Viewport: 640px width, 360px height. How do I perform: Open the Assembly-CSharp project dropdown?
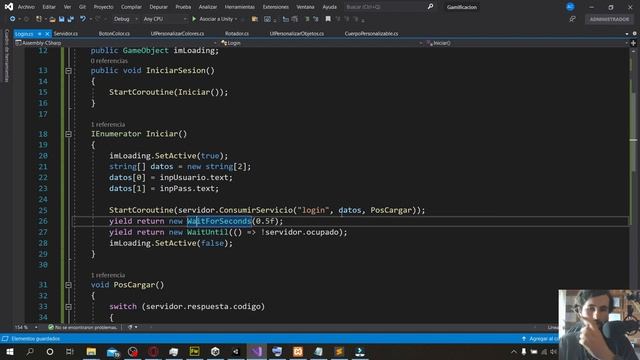tap(116, 43)
